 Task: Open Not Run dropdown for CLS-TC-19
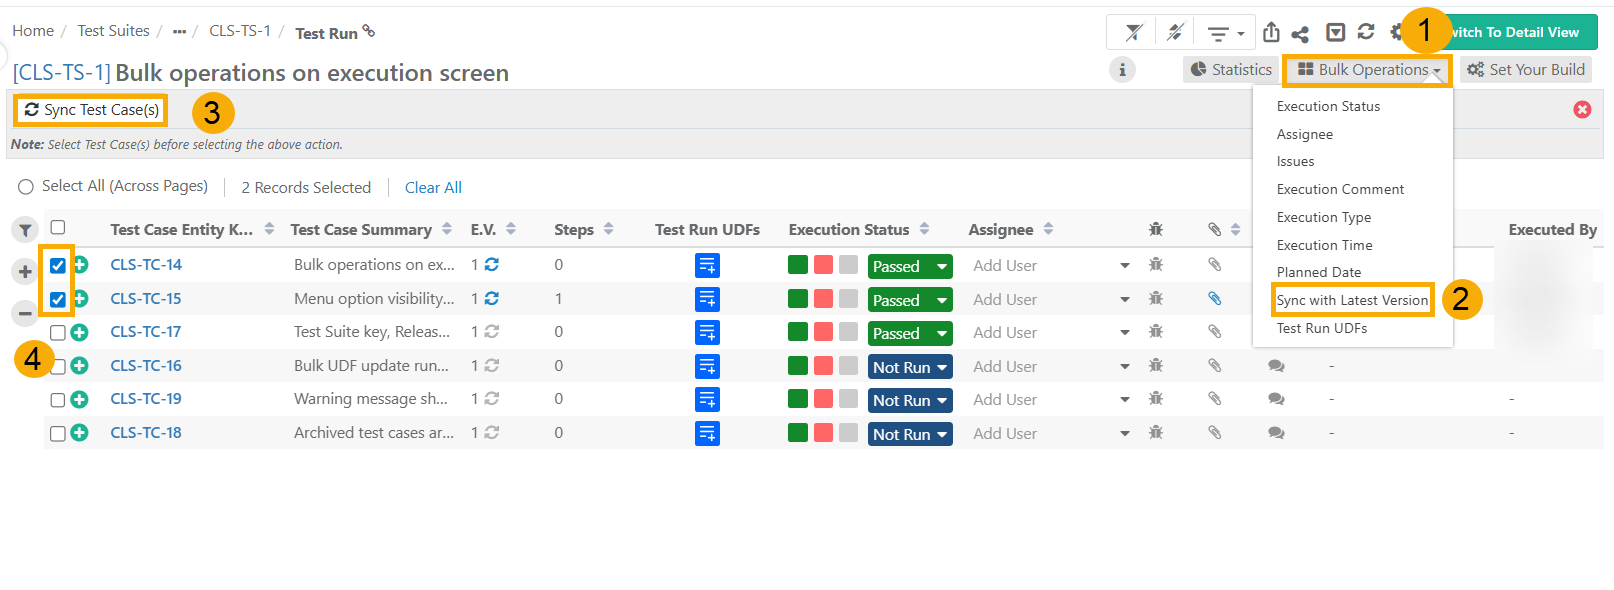point(910,400)
